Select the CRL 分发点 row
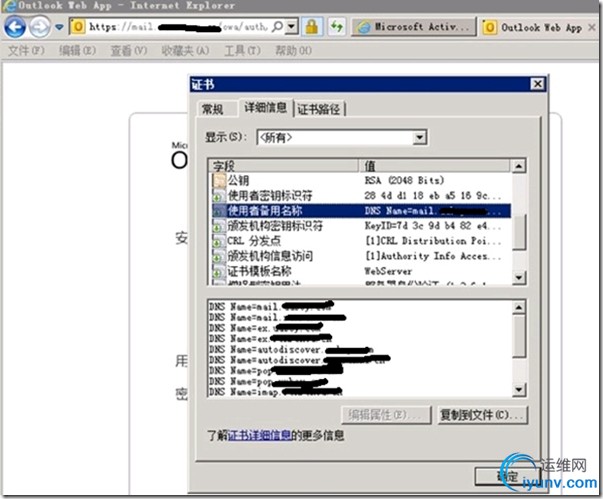This screenshot has height=499, width=603. click(x=361, y=241)
